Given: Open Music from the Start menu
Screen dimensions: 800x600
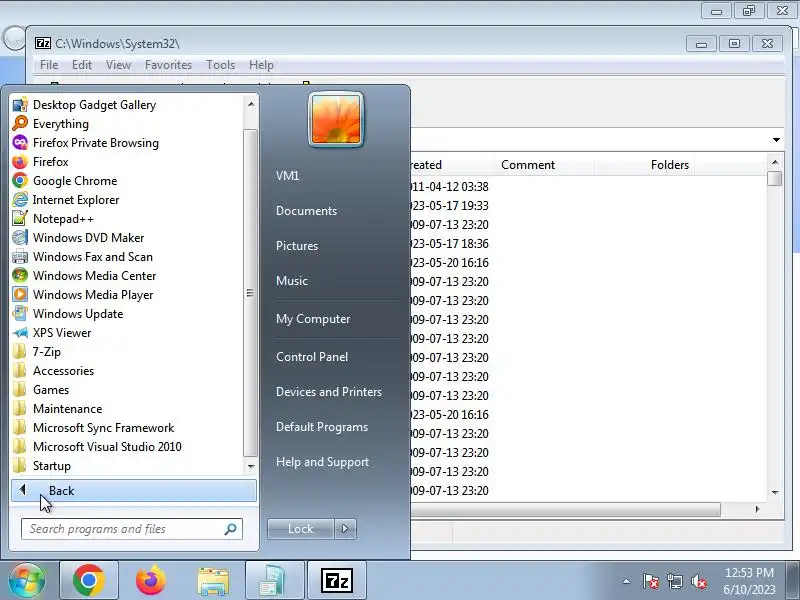Looking at the screenshot, I should pos(292,281).
